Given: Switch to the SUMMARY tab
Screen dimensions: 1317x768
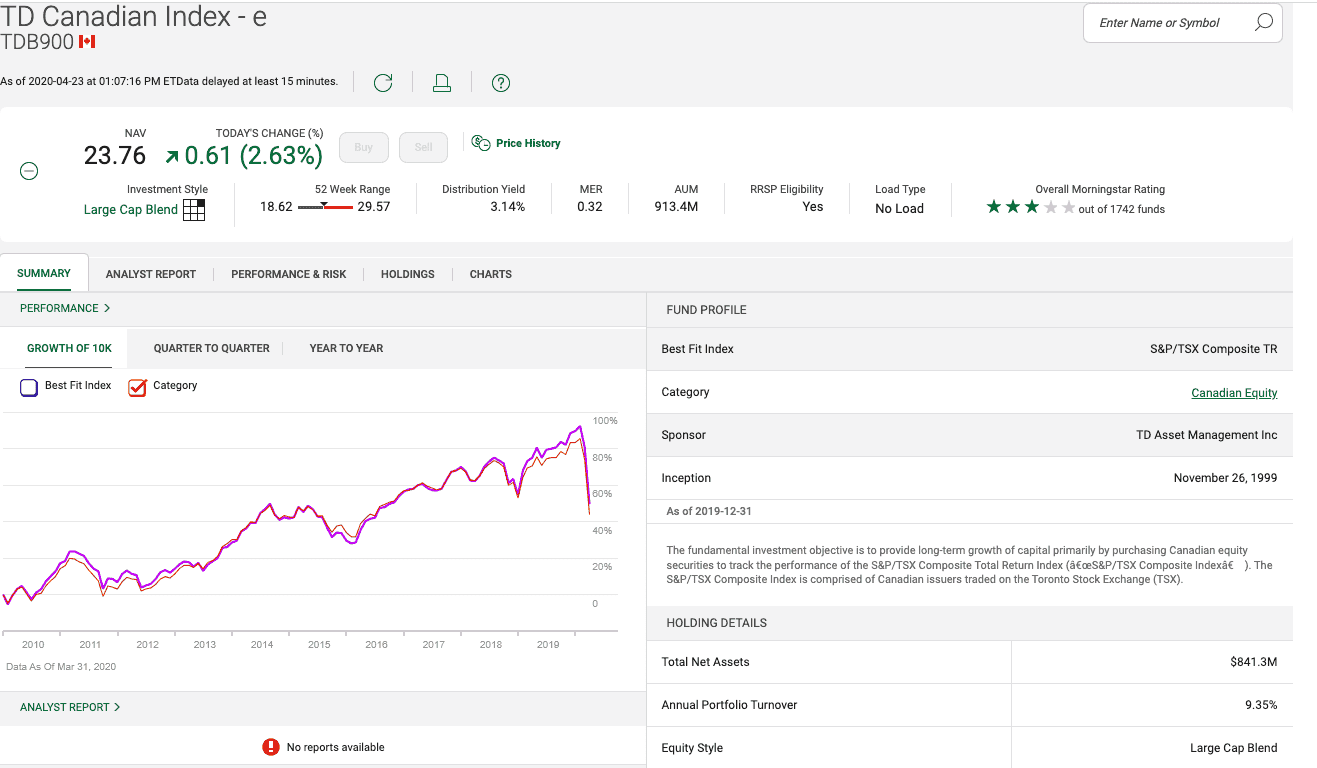Looking at the screenshot, I should 44,273.
